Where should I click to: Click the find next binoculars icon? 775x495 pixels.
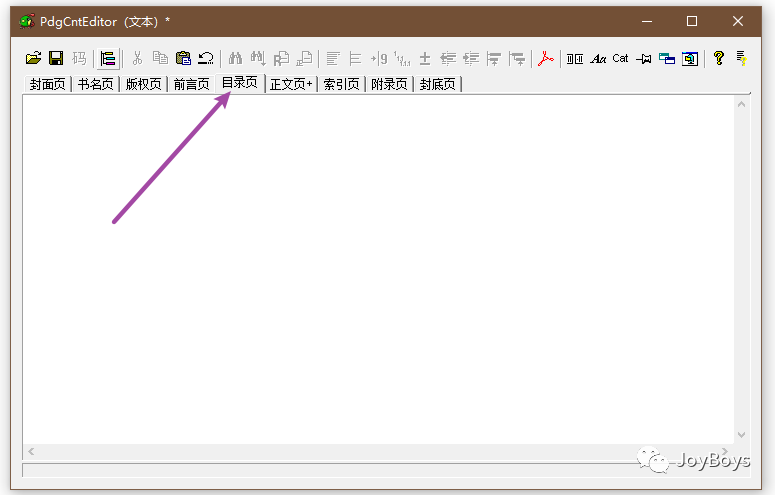[x=258, y=58]
